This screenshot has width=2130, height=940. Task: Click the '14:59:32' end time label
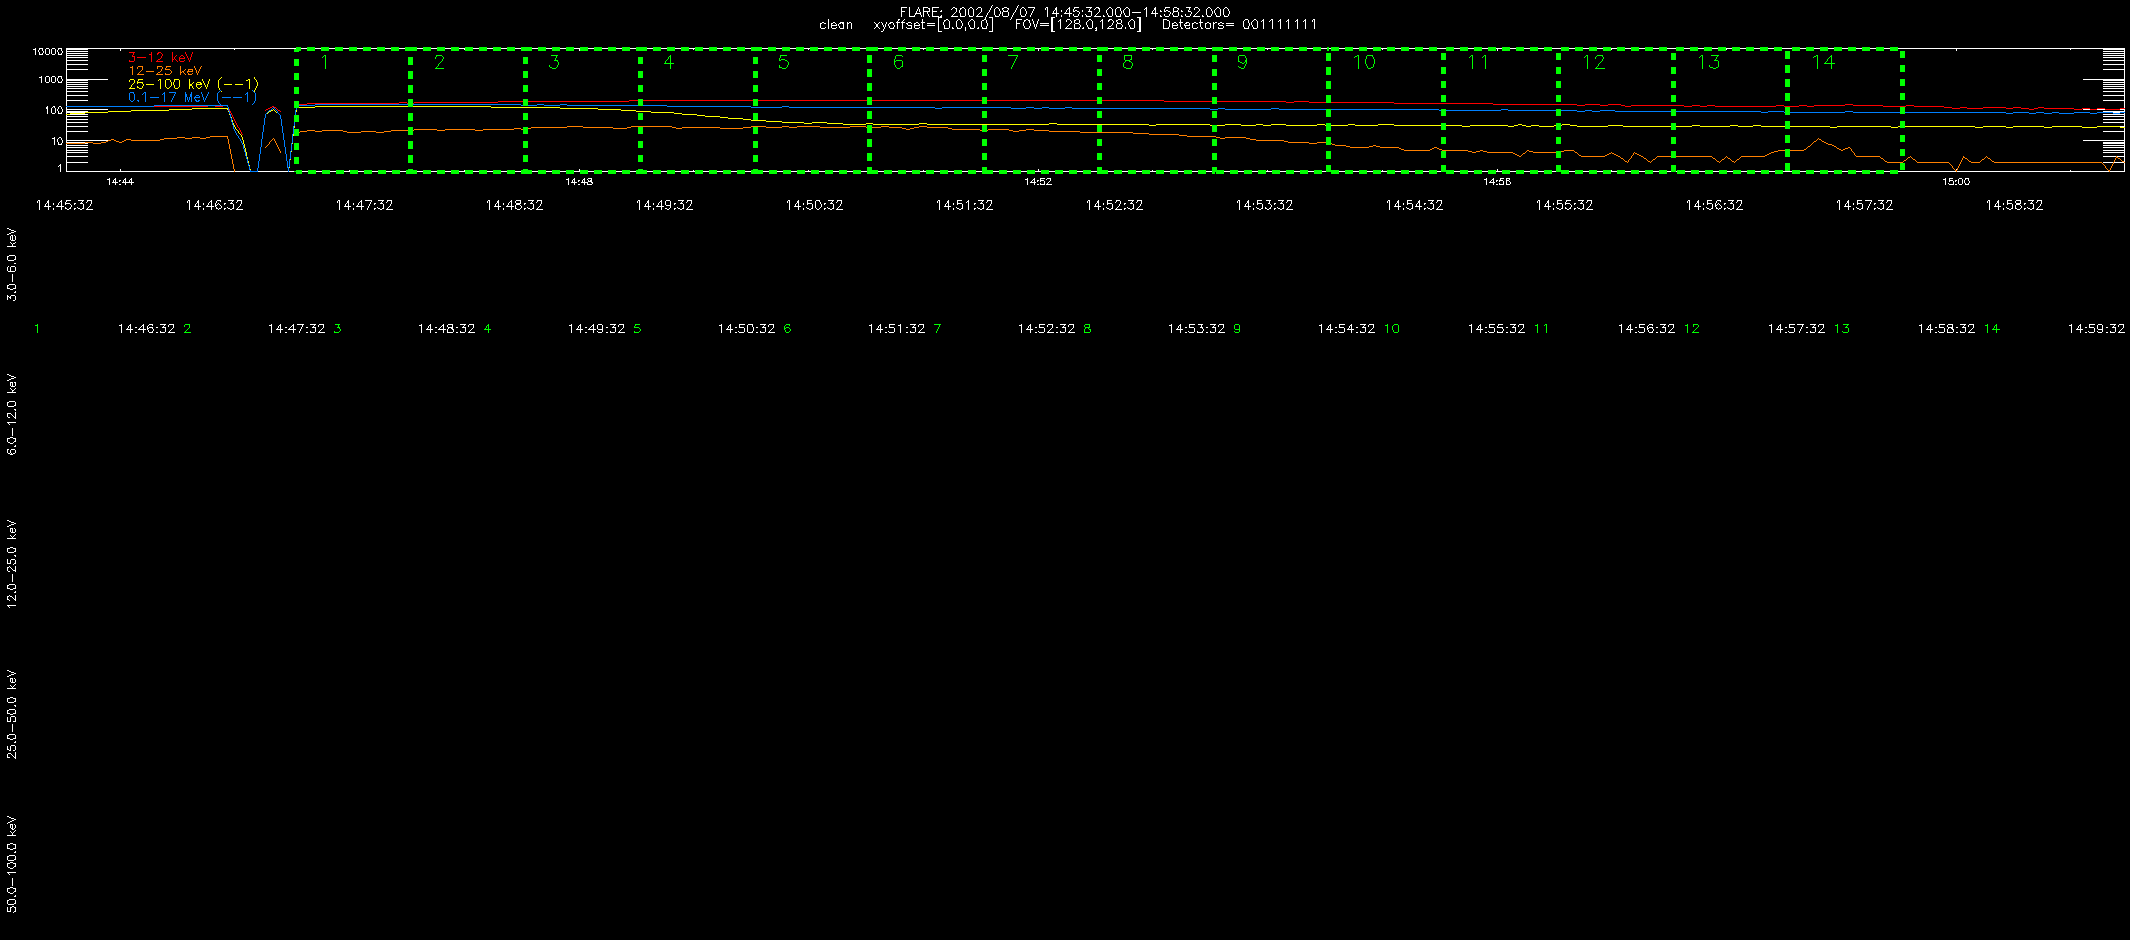(2096, 329)
